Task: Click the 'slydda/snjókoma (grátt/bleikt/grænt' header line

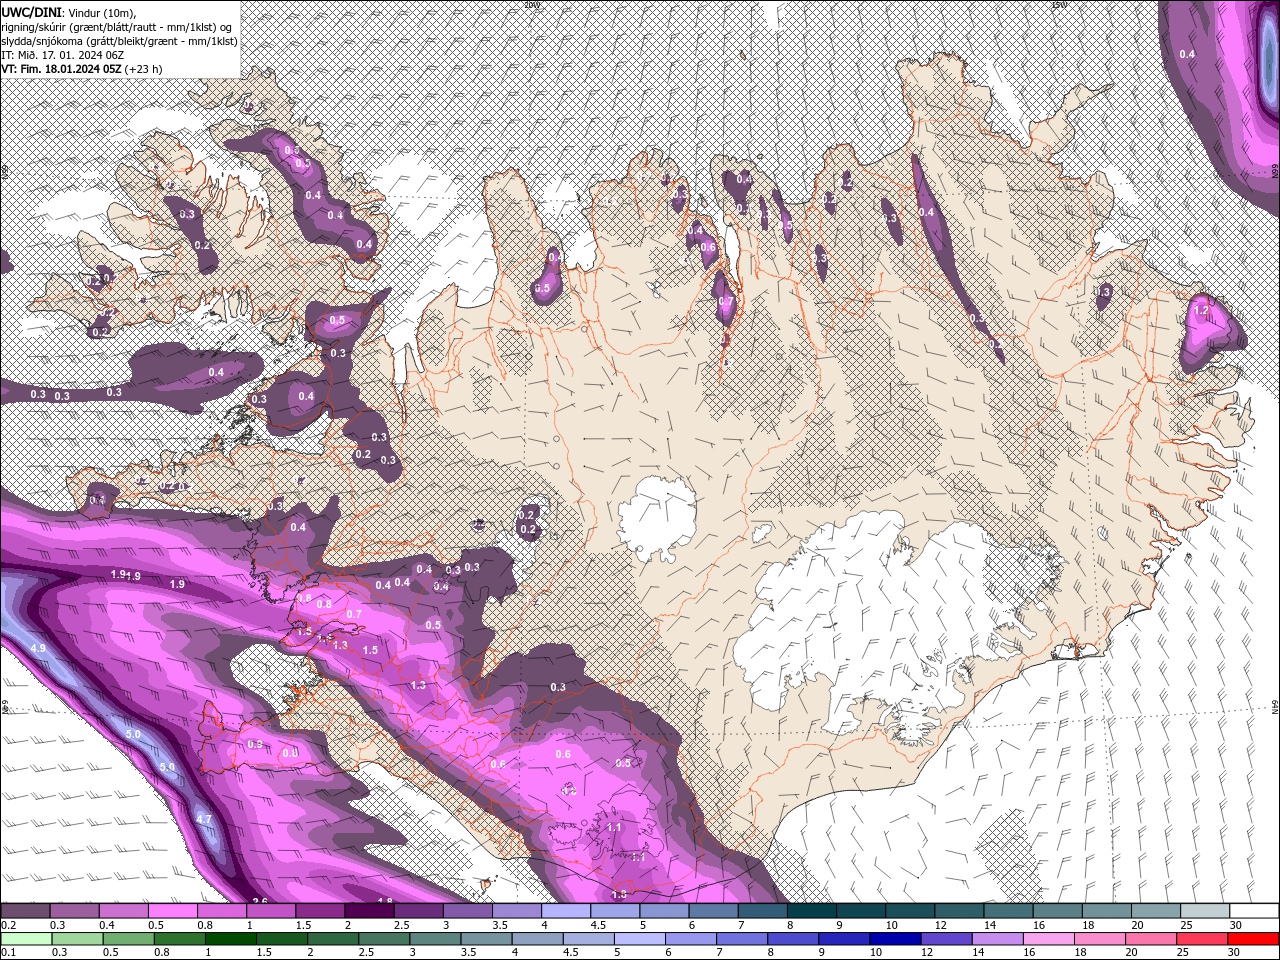Action: [117, 41]
